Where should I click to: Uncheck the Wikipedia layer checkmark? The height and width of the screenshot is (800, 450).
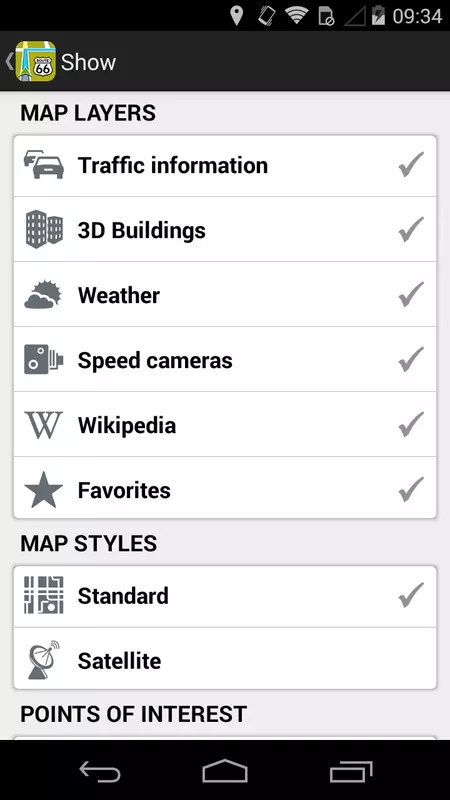[x=411, y=424]
